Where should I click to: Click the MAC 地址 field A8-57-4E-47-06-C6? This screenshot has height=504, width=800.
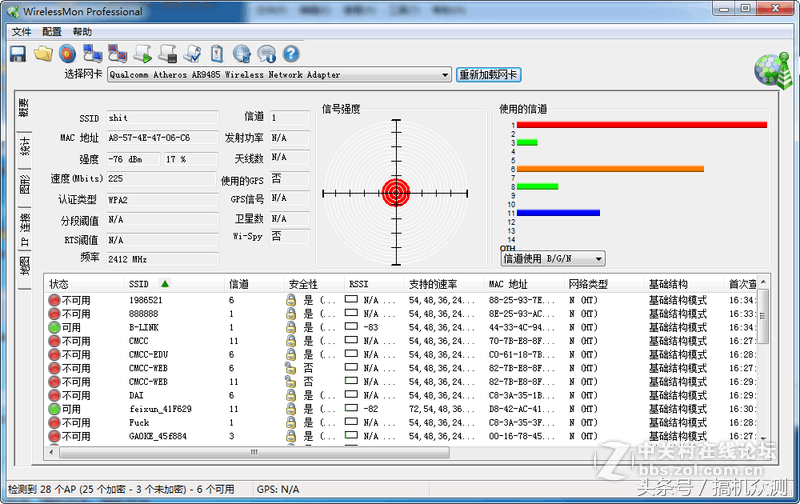click(x=162, y=138)
